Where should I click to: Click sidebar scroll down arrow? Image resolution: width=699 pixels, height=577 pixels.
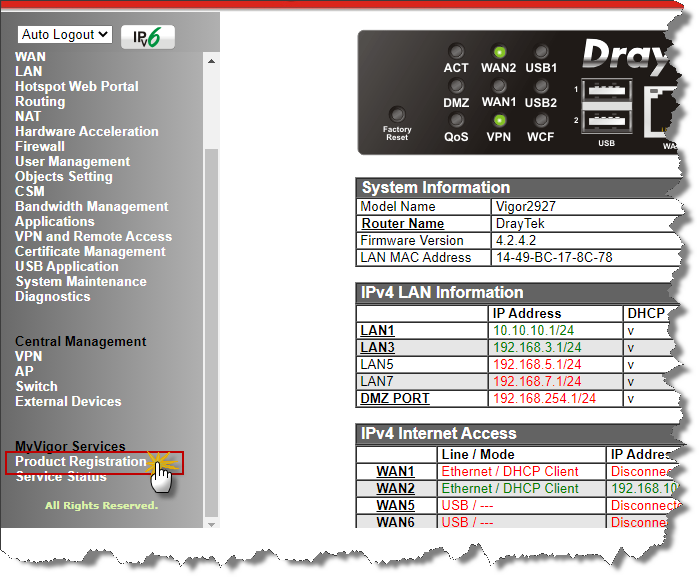[x=211, y=524]
